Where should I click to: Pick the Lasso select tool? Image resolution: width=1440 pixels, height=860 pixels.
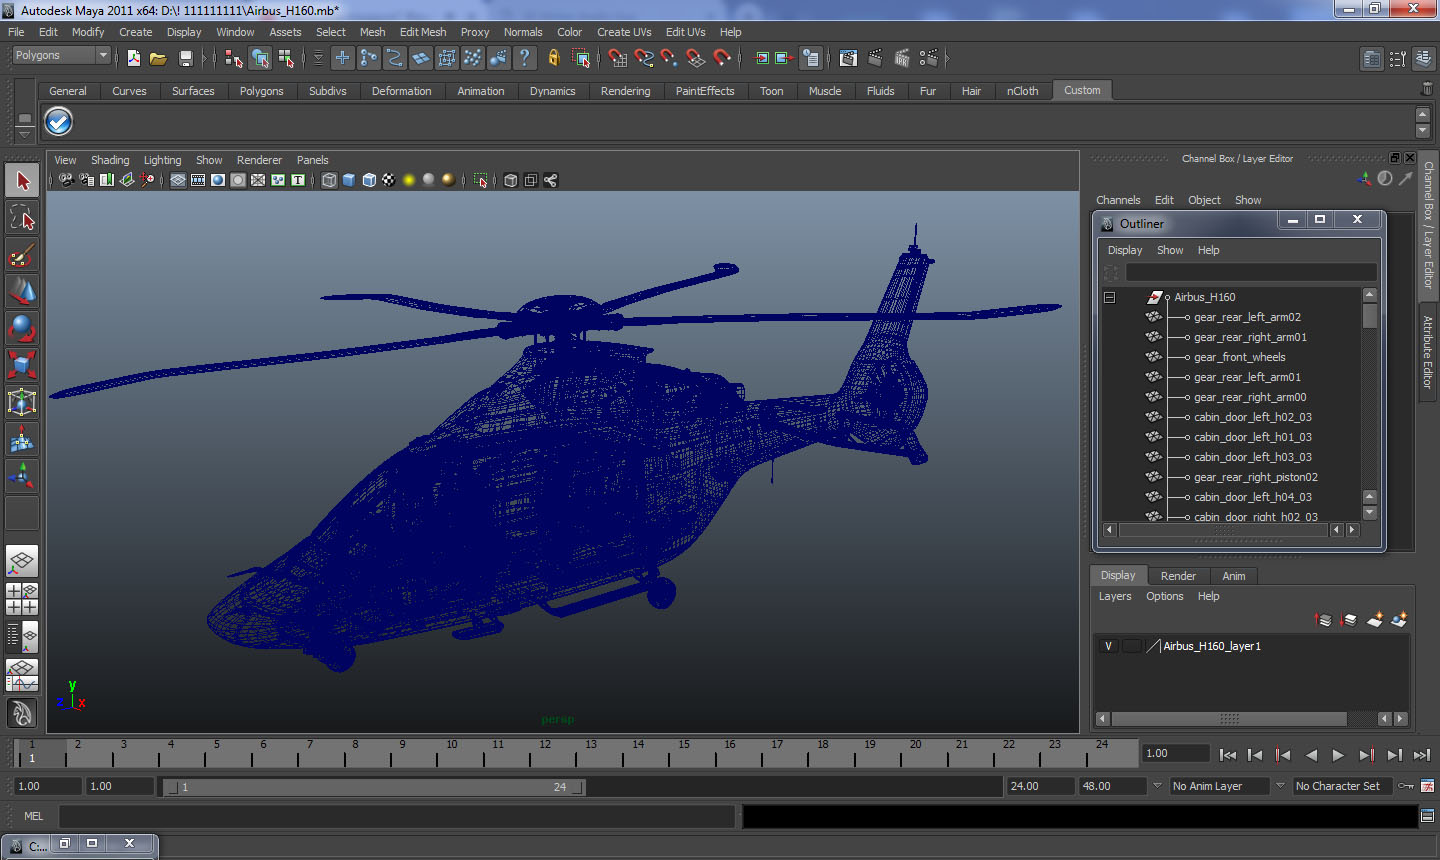22,218
